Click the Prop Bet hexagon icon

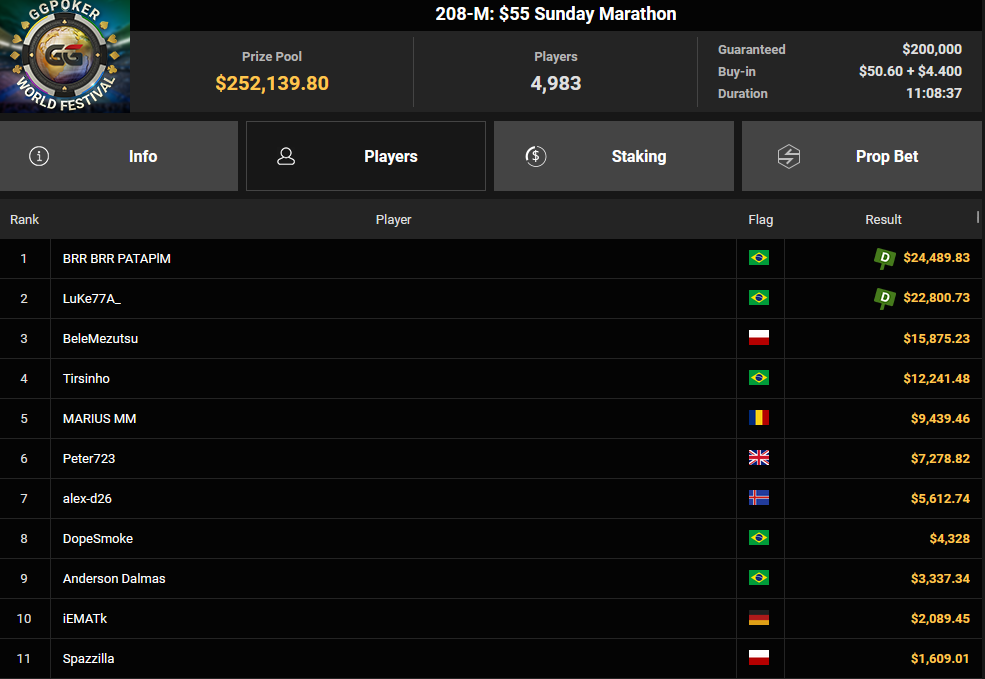(x=788, y=156)
